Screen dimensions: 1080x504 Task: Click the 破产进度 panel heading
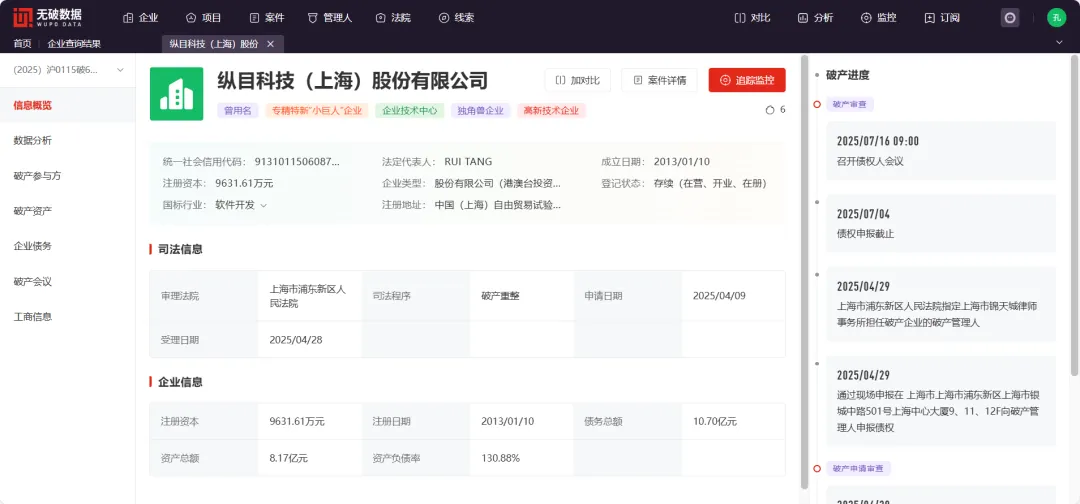(x=847, y=75)
